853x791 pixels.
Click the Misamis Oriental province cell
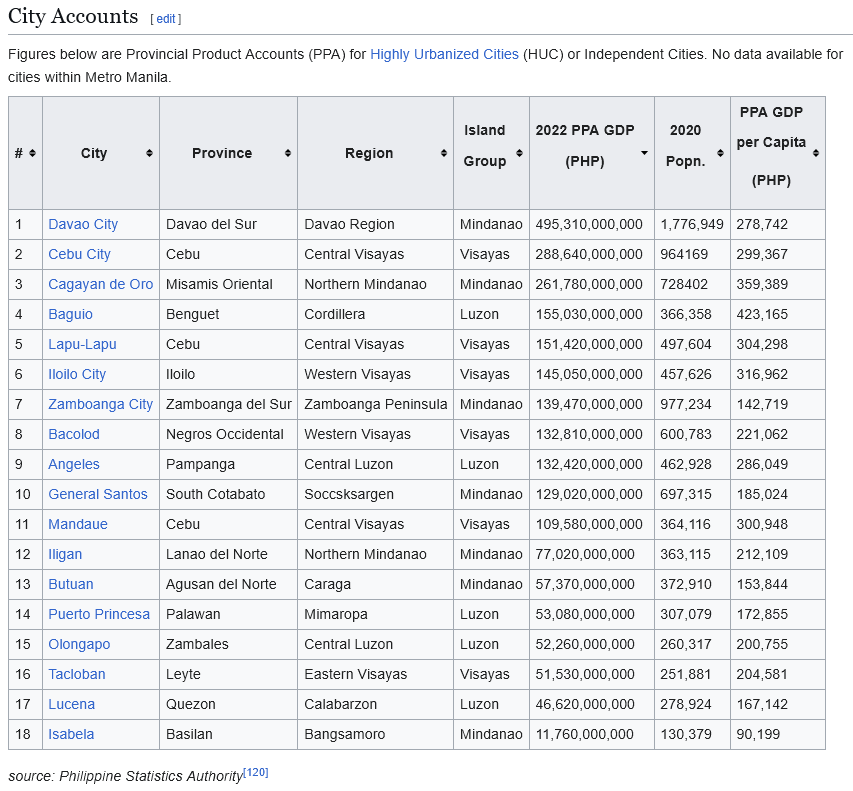click(x=228, y=284)
